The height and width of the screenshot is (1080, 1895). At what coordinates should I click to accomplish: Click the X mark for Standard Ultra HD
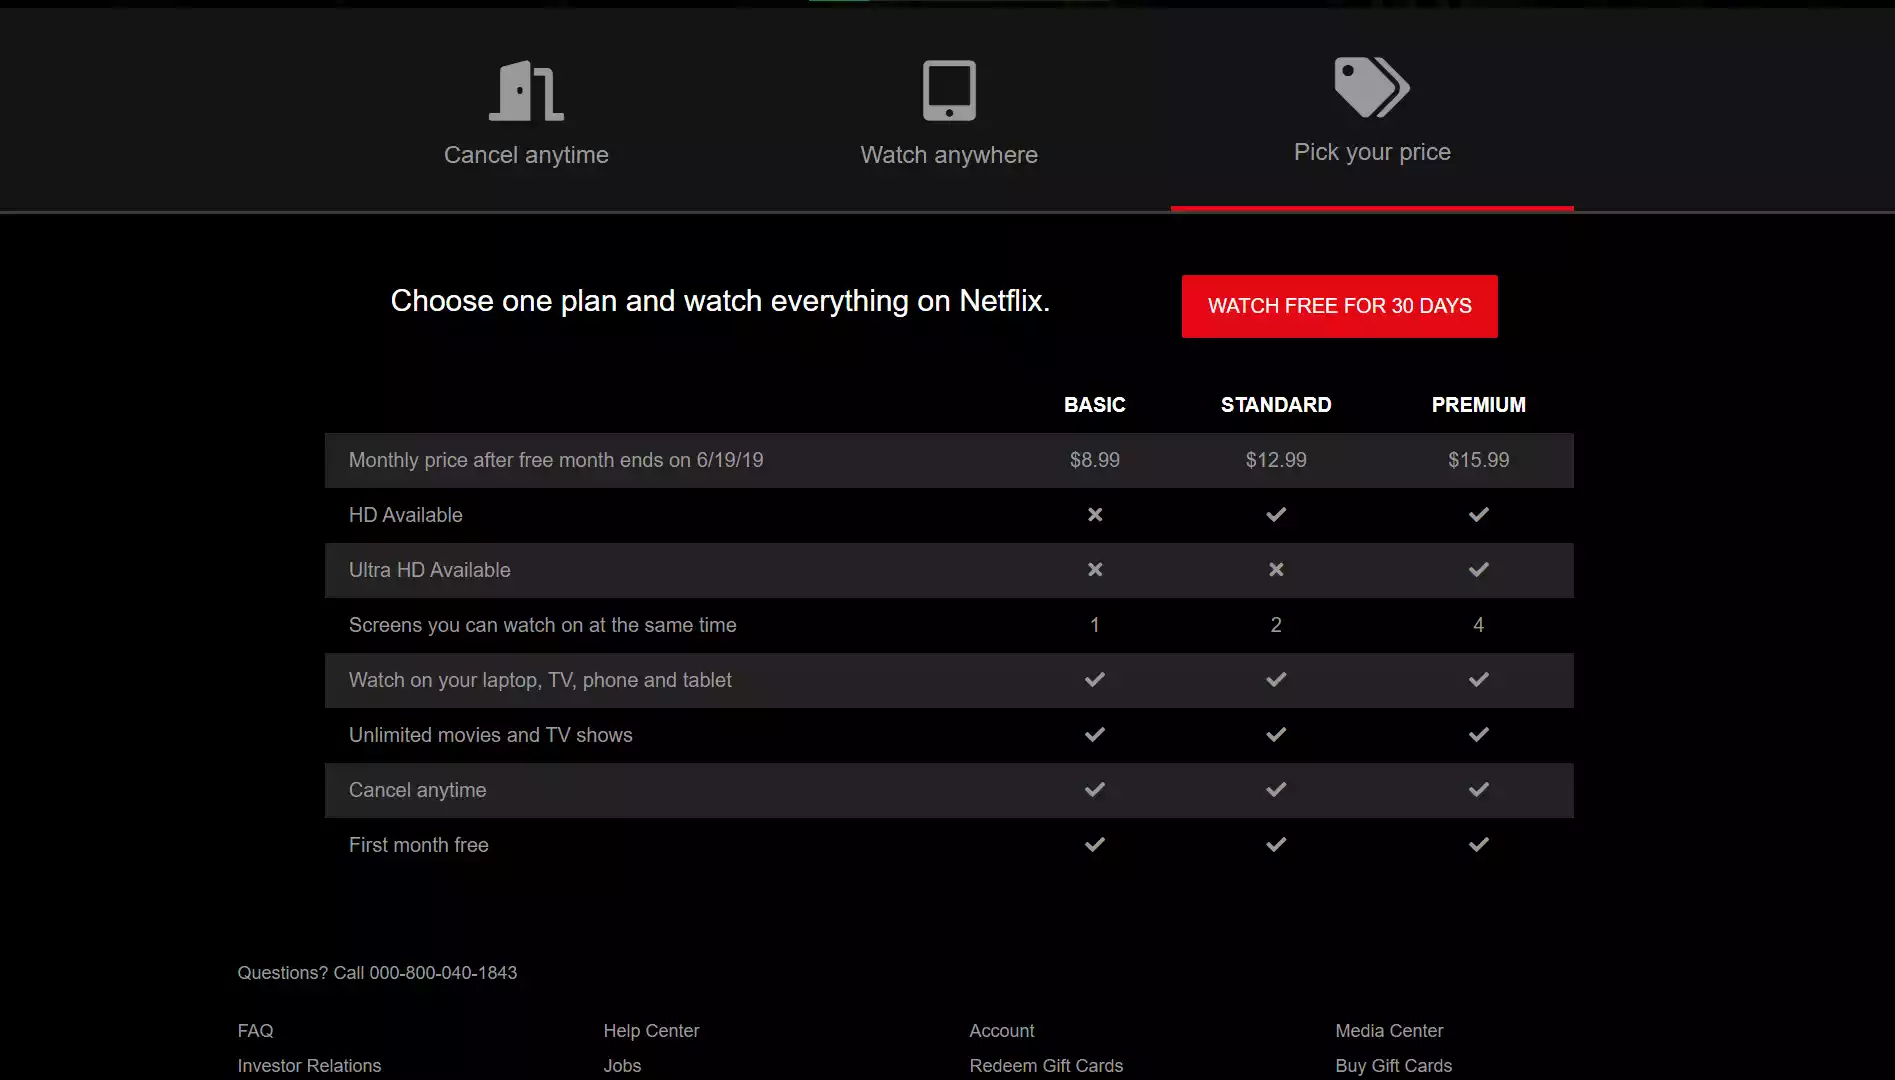pyautogui.click(x=1276, y=570)
